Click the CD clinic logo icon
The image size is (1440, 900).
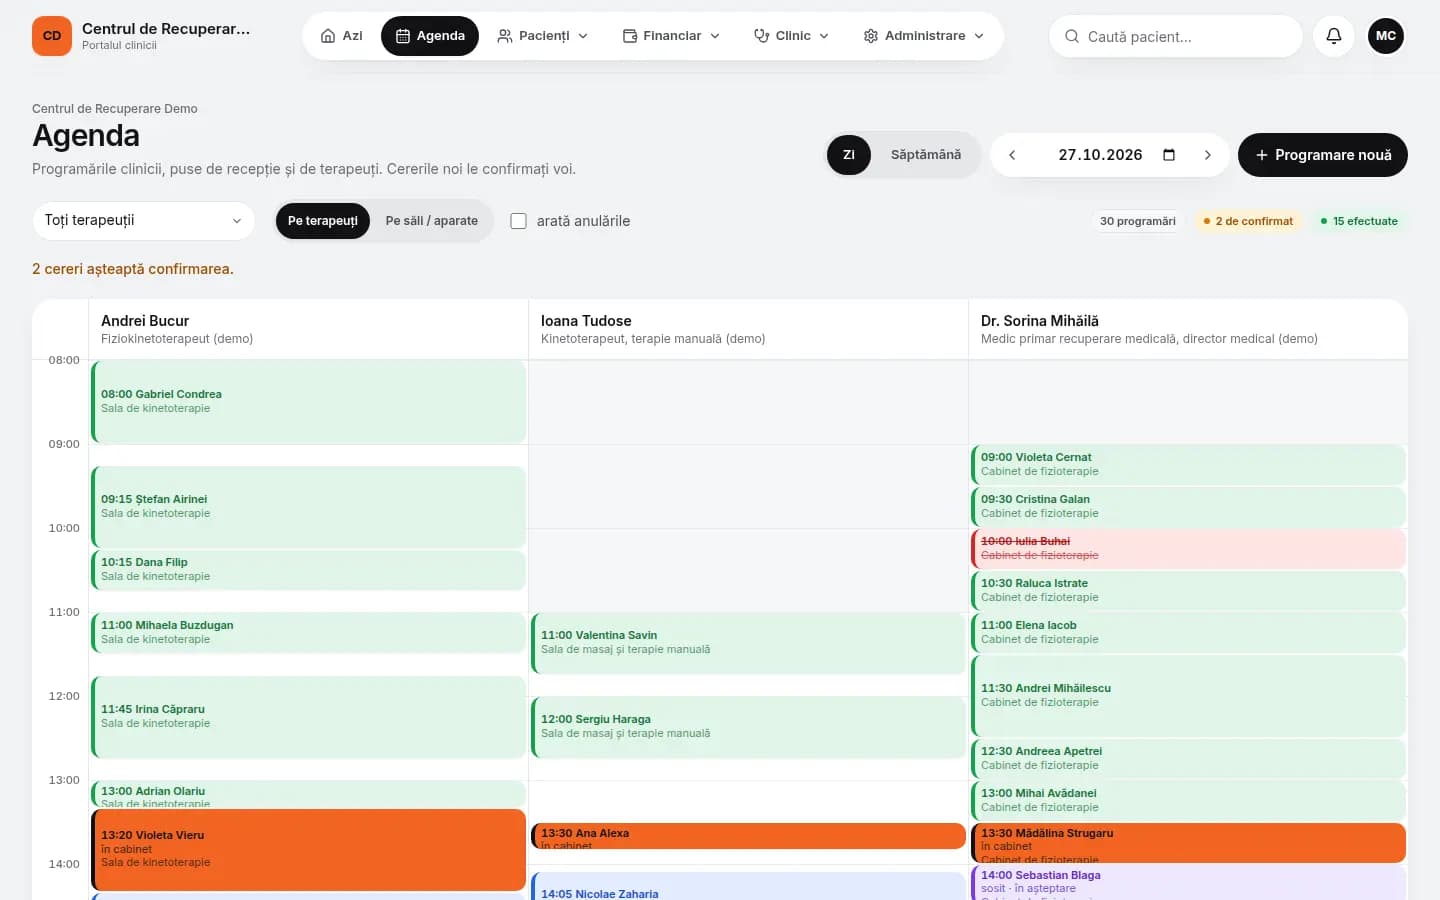coord(52,36)
